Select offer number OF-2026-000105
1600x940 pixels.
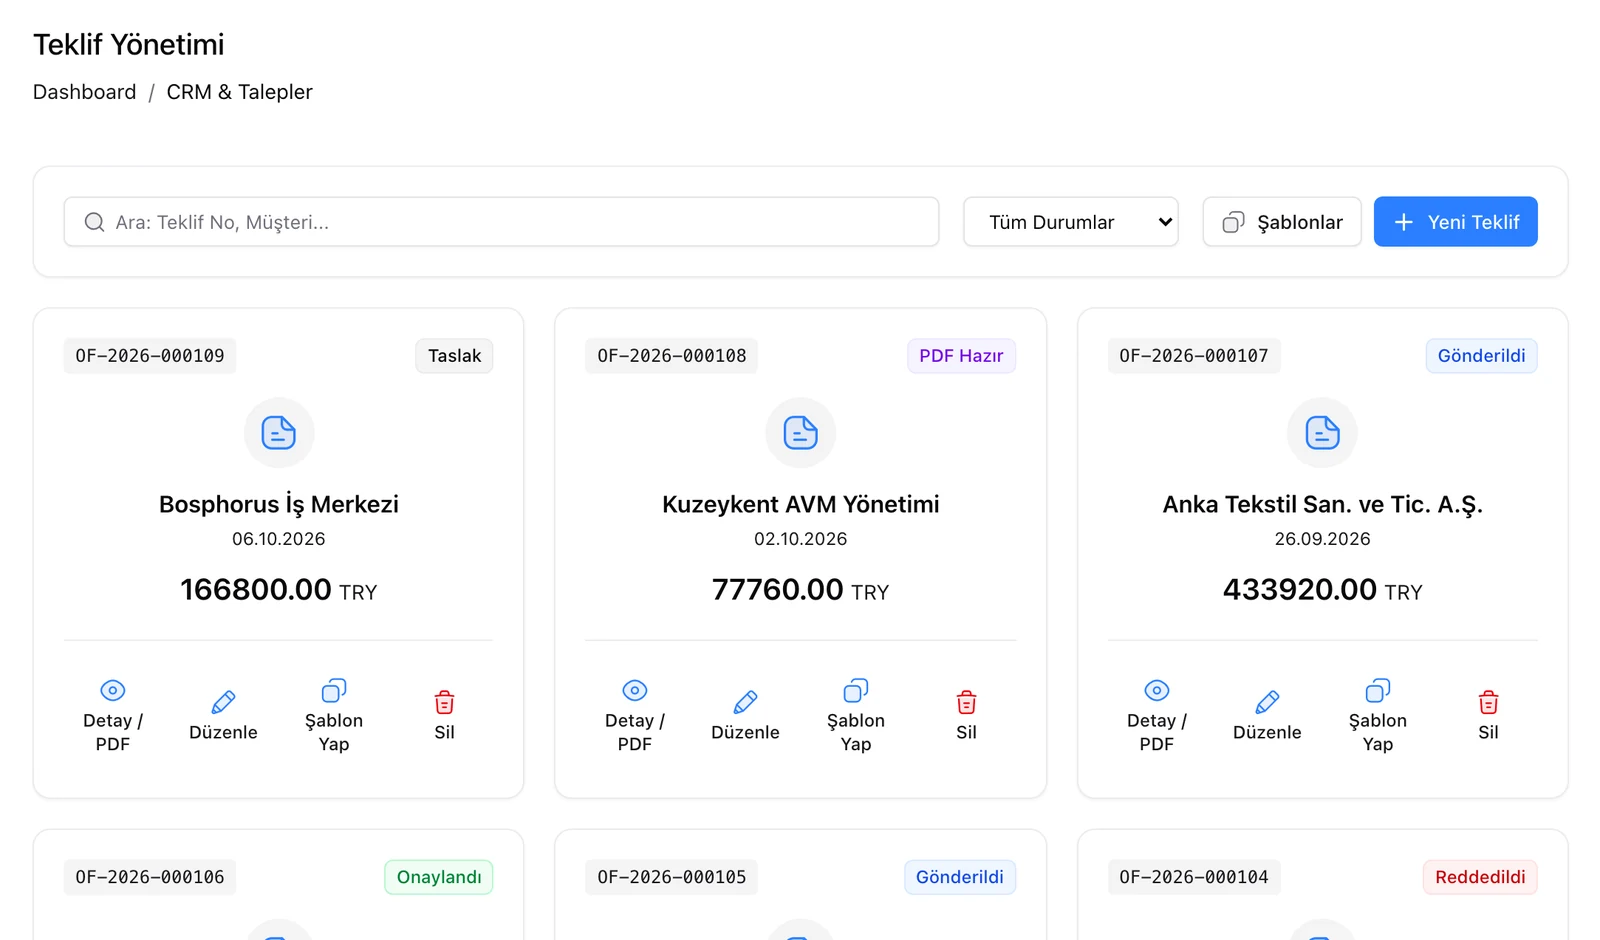tap(672, 877)
